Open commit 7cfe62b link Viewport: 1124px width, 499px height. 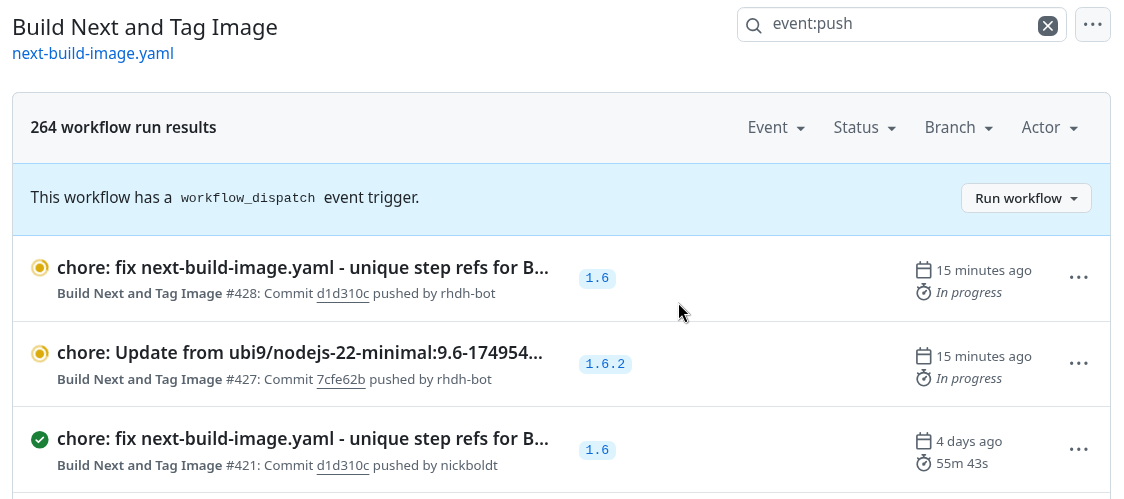(x=341, y=380)
